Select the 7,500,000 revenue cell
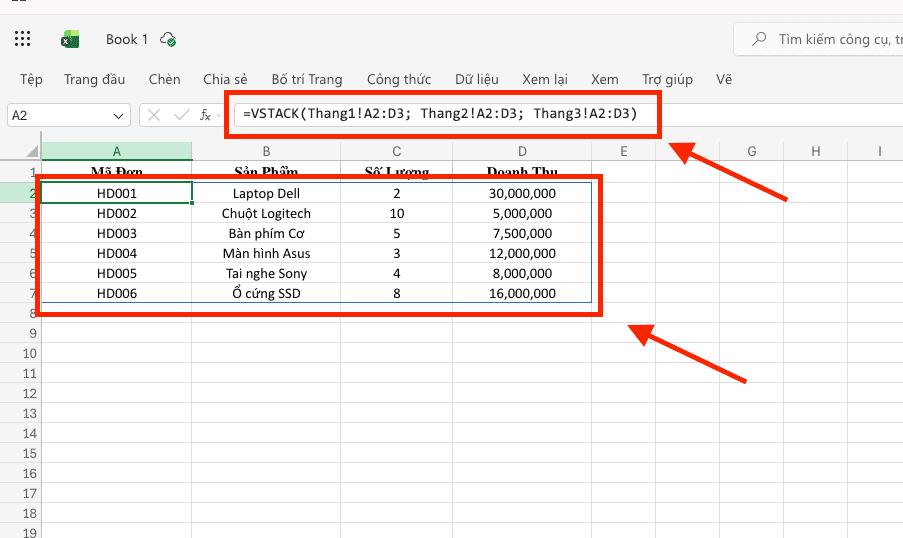 pos(522,233)
